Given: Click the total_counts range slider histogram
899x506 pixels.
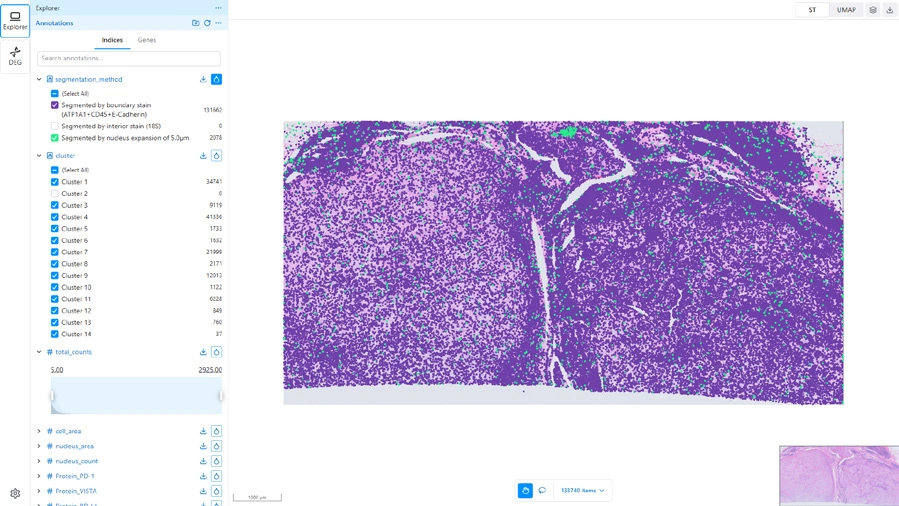Looking at the screenshot, I should 136,395.
